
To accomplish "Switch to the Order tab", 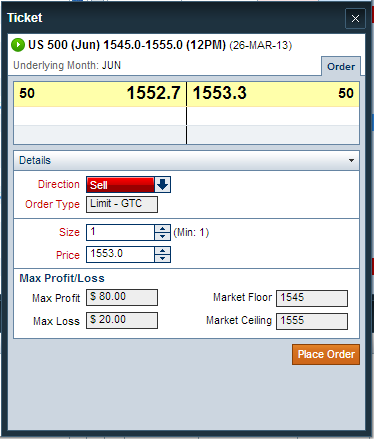I will click(341, 67).
